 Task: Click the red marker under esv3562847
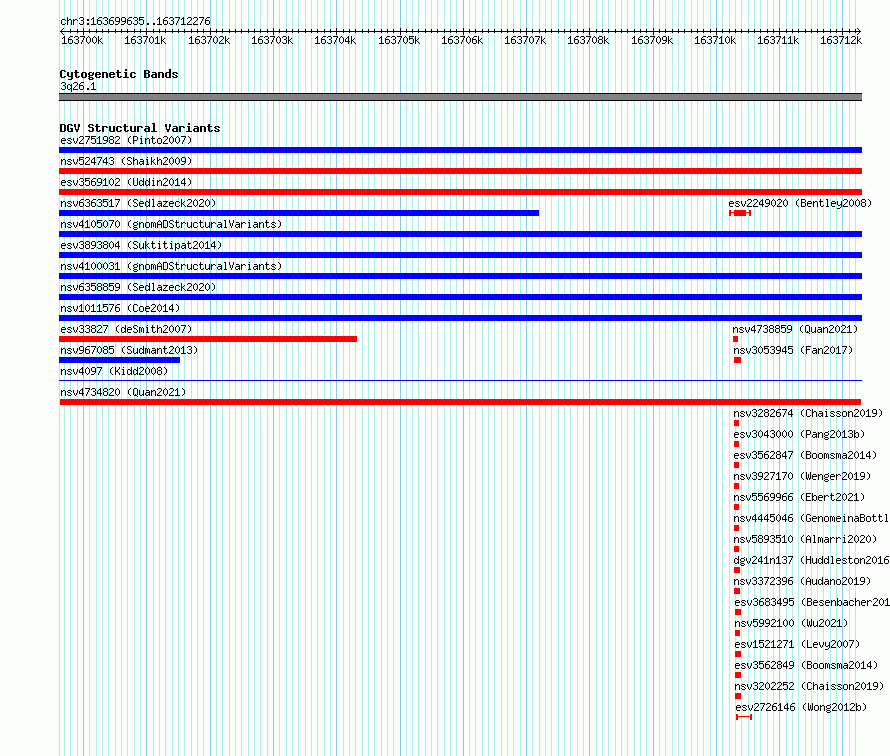(736, 465)
